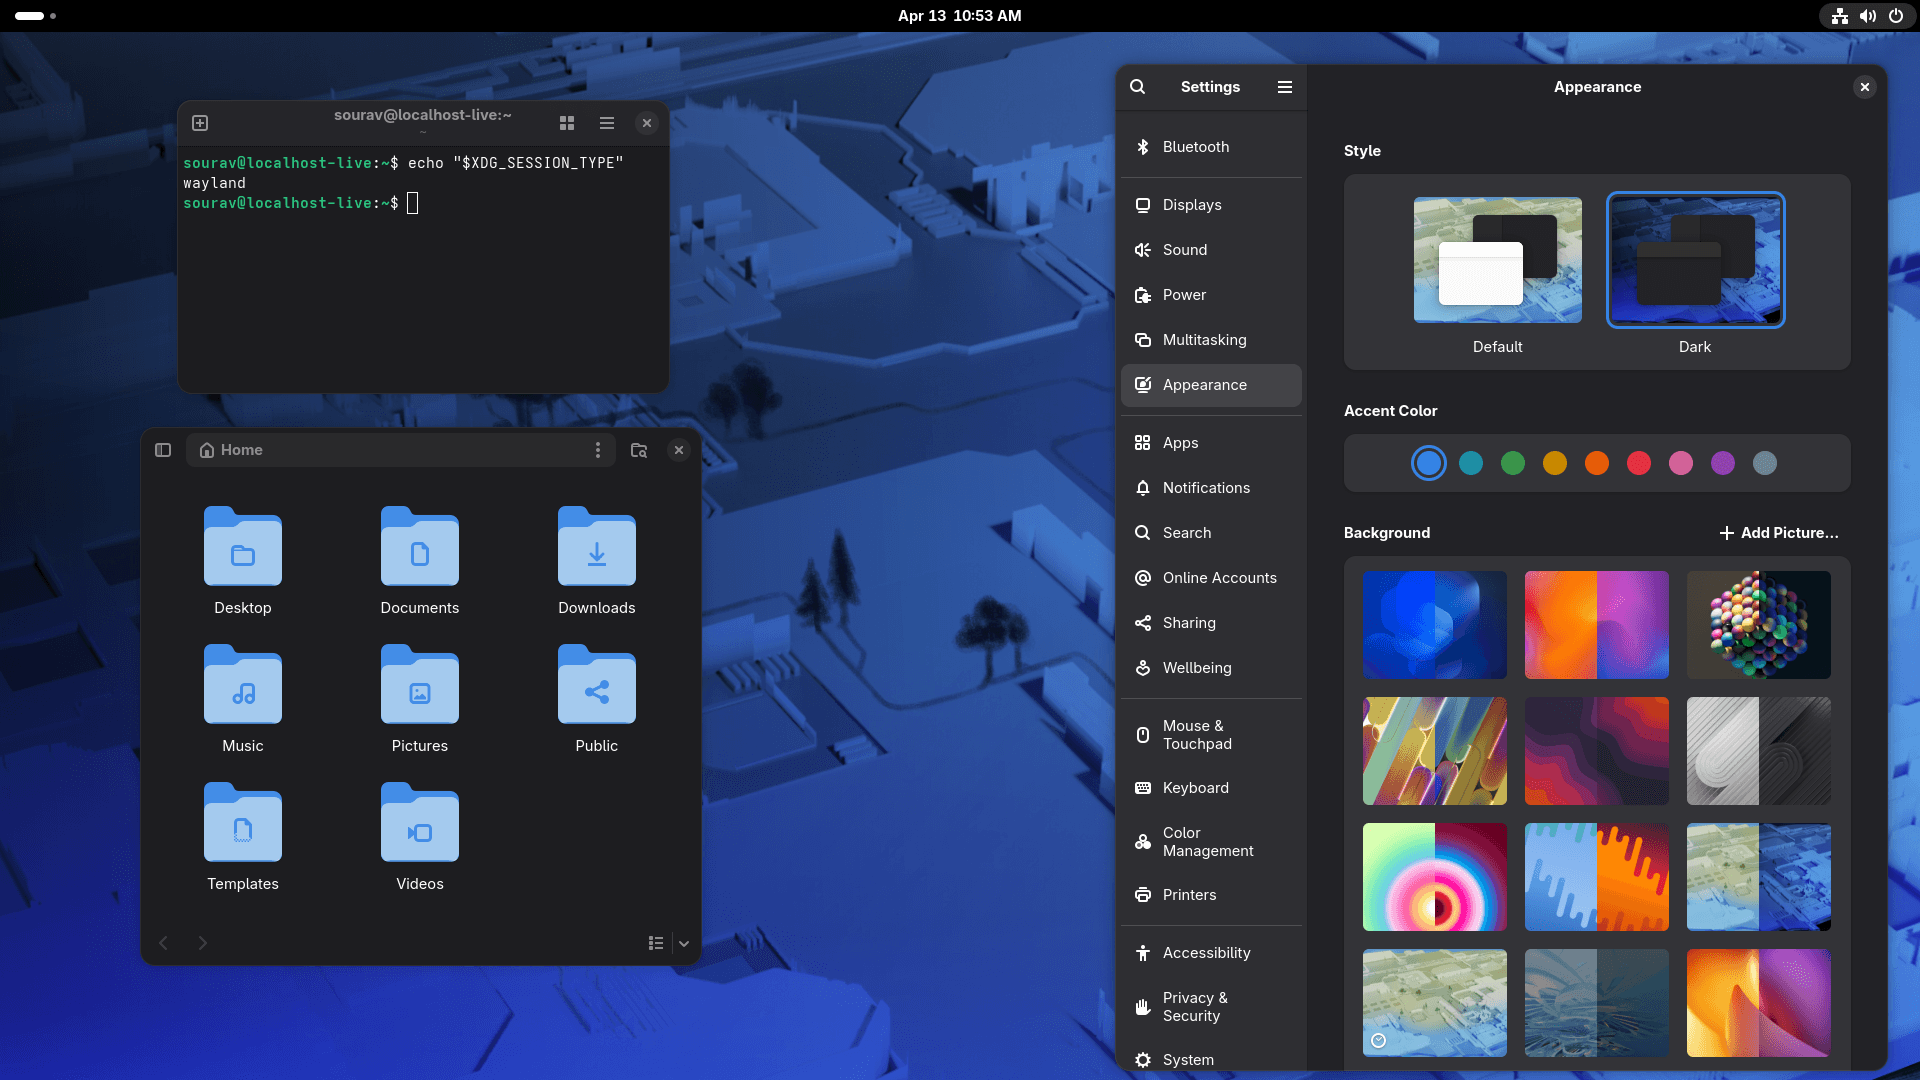
Task: Open the Printers settings section
Action: pos(1188,895)
